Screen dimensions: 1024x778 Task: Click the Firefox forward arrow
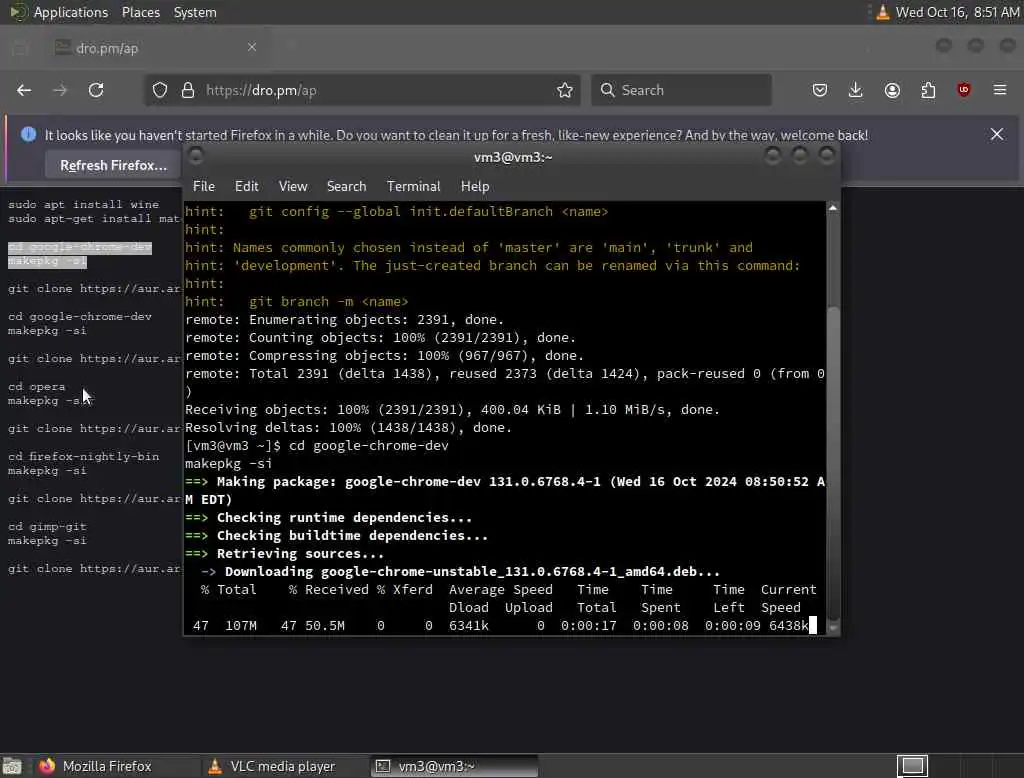tap(60, 90)
